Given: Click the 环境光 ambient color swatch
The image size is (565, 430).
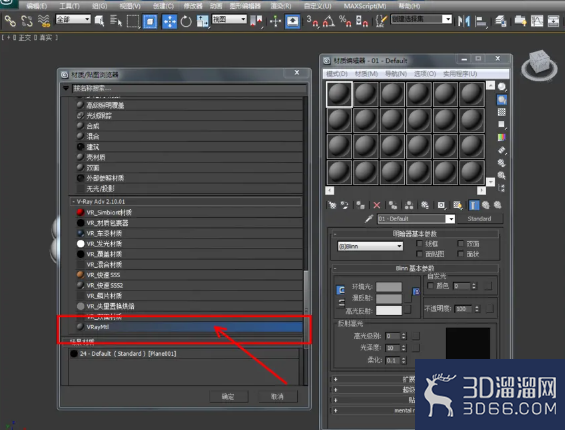Looking at the screenshot, I should tap(388, 287).
